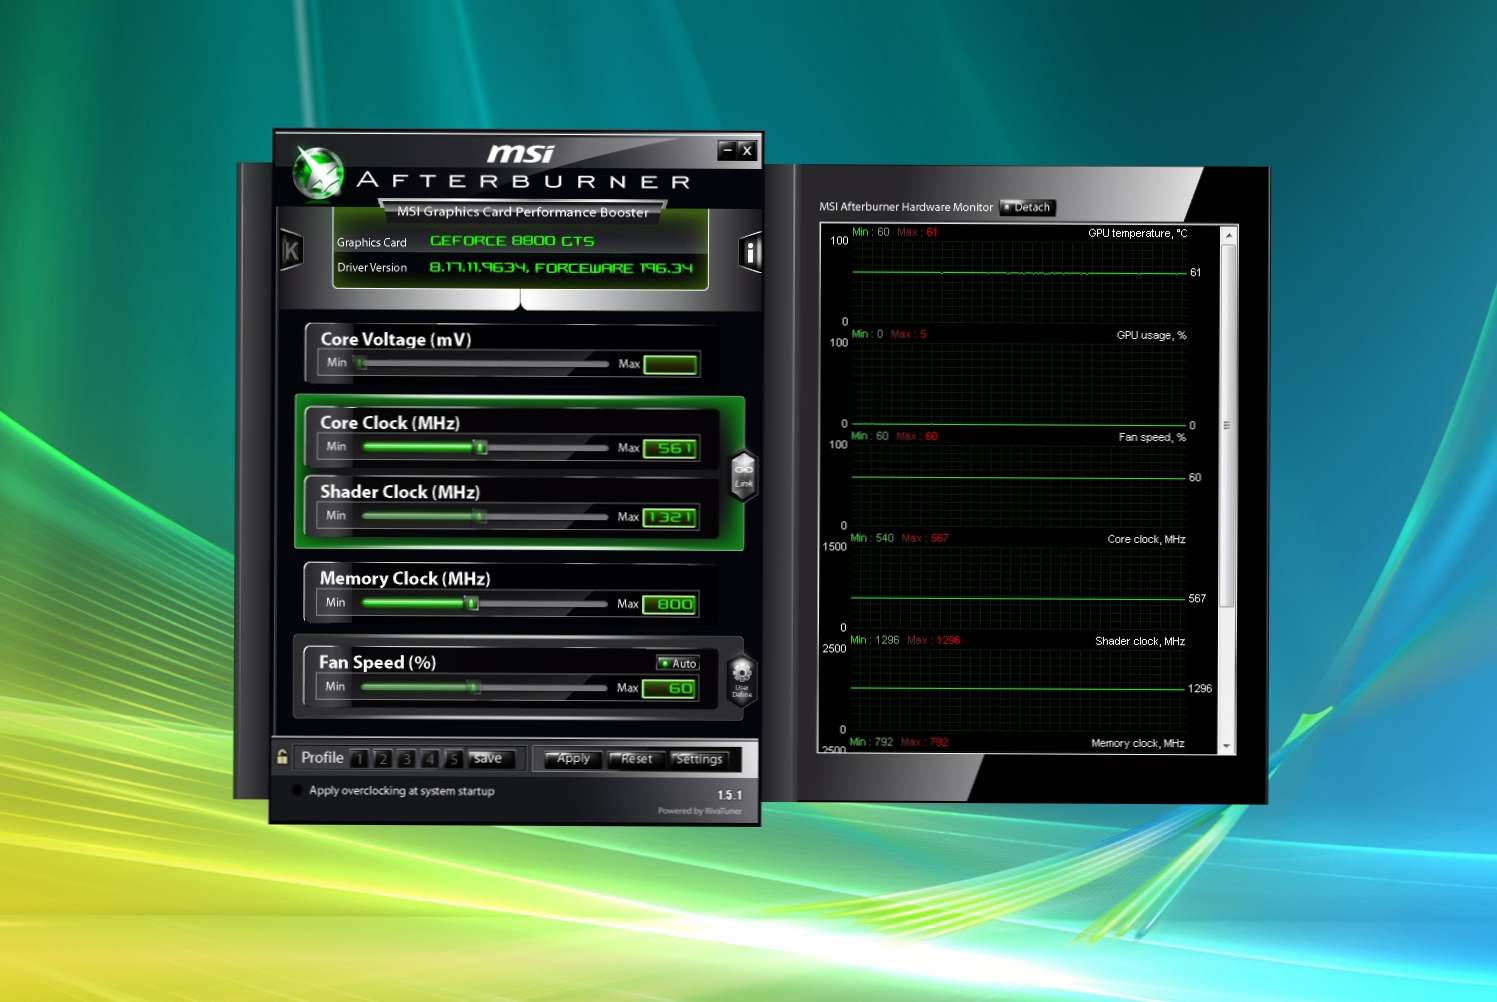
Task: Click the Memory Clock 800 value field
Action: point(669,604)
